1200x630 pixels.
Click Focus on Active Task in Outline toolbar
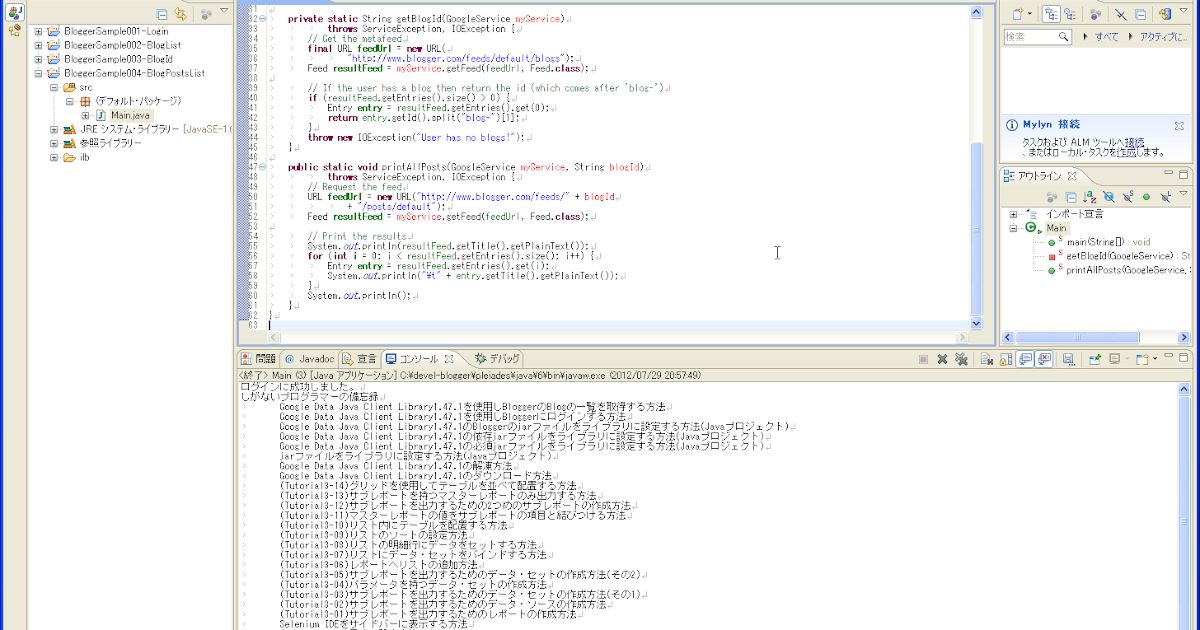[1053, 197]
